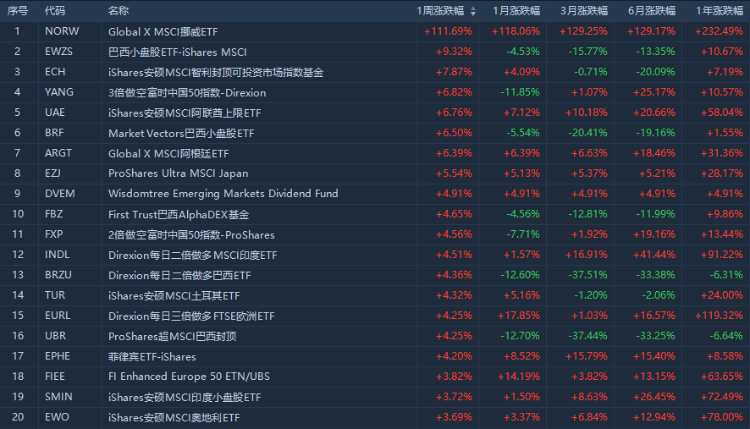The height and width of the screenshot is (429, 750).
Task: Select the BRZU ticker code
Action: click(x=58, y=275)
